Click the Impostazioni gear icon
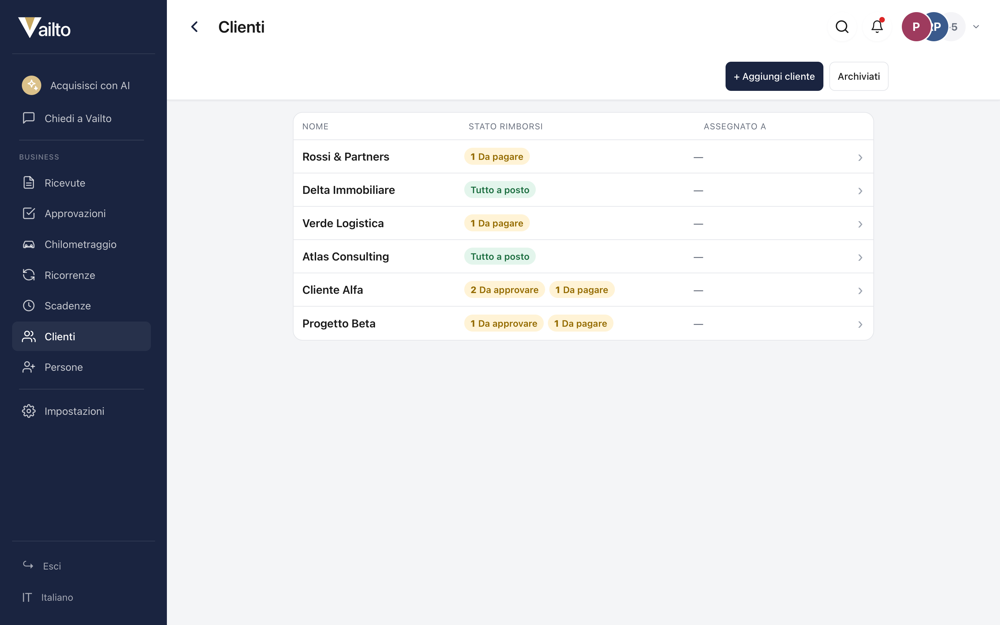The image size is (1000, 625). (x=29, y=411)
